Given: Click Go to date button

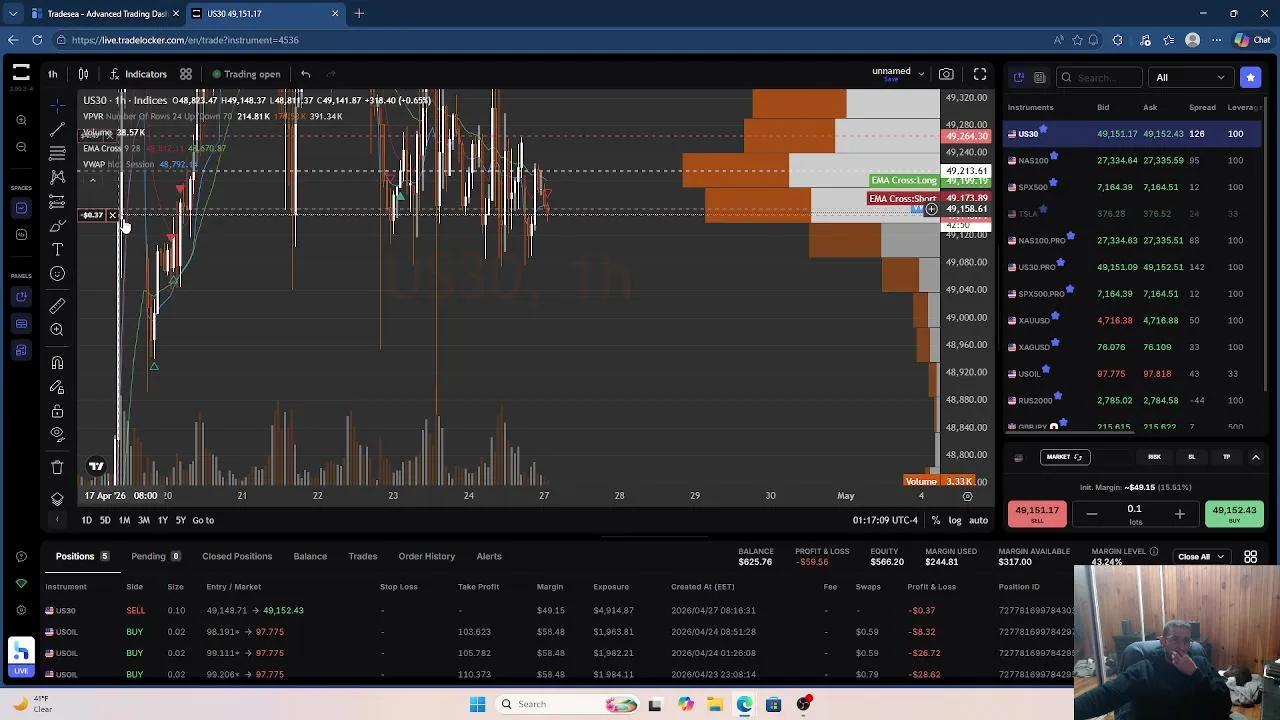Looking at the screenshot, I should click(x=203, y=520).
